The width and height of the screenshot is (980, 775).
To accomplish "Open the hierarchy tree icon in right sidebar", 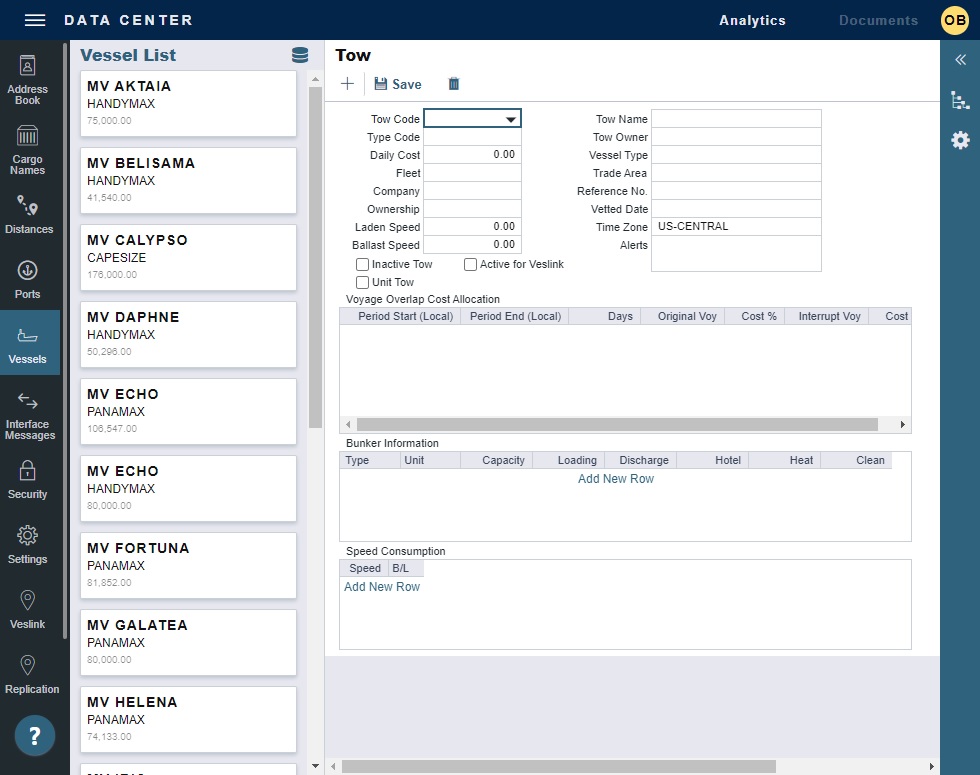I will click(960, 100).
